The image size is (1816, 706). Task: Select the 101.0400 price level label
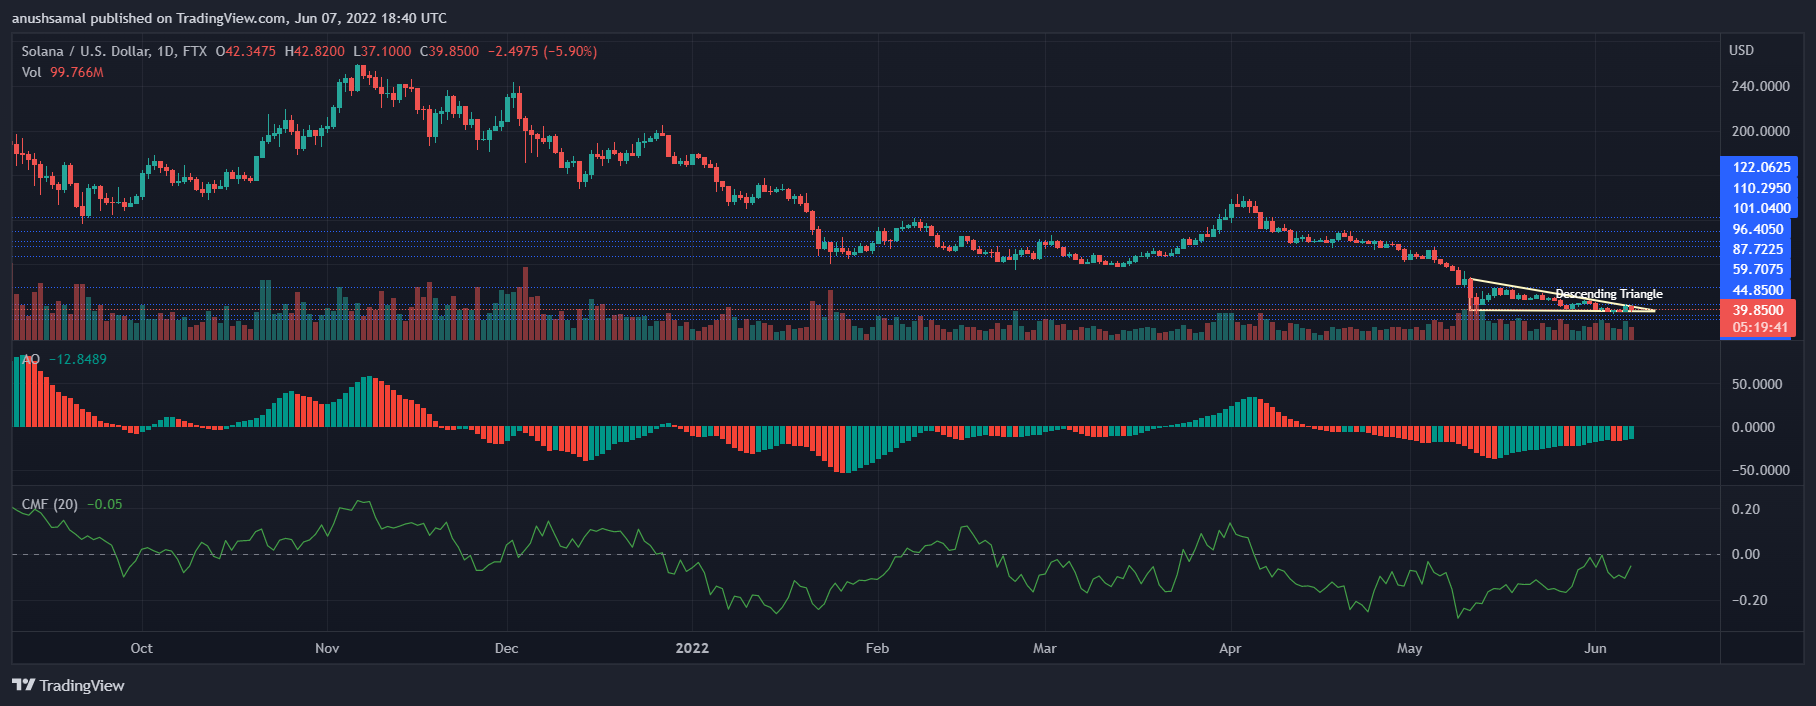pos(1757,208)
